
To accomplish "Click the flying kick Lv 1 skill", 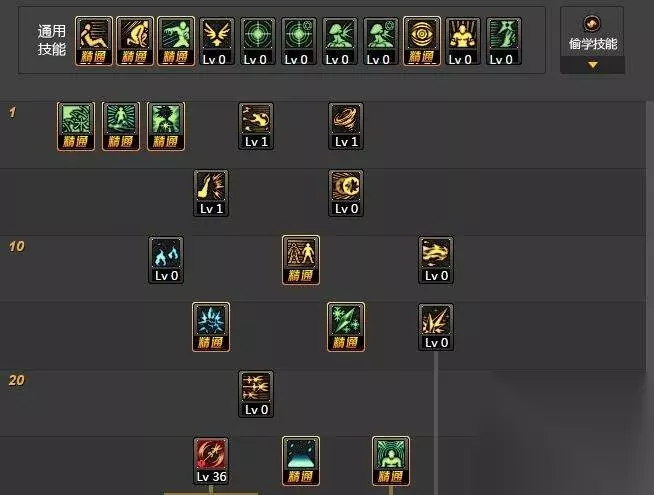I will [256, 126].
